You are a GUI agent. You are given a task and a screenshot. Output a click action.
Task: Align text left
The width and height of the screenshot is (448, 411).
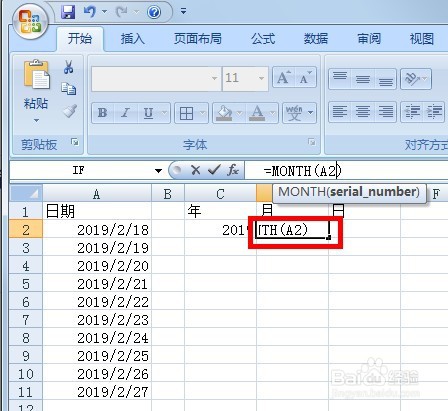click(x=340, y=112)
